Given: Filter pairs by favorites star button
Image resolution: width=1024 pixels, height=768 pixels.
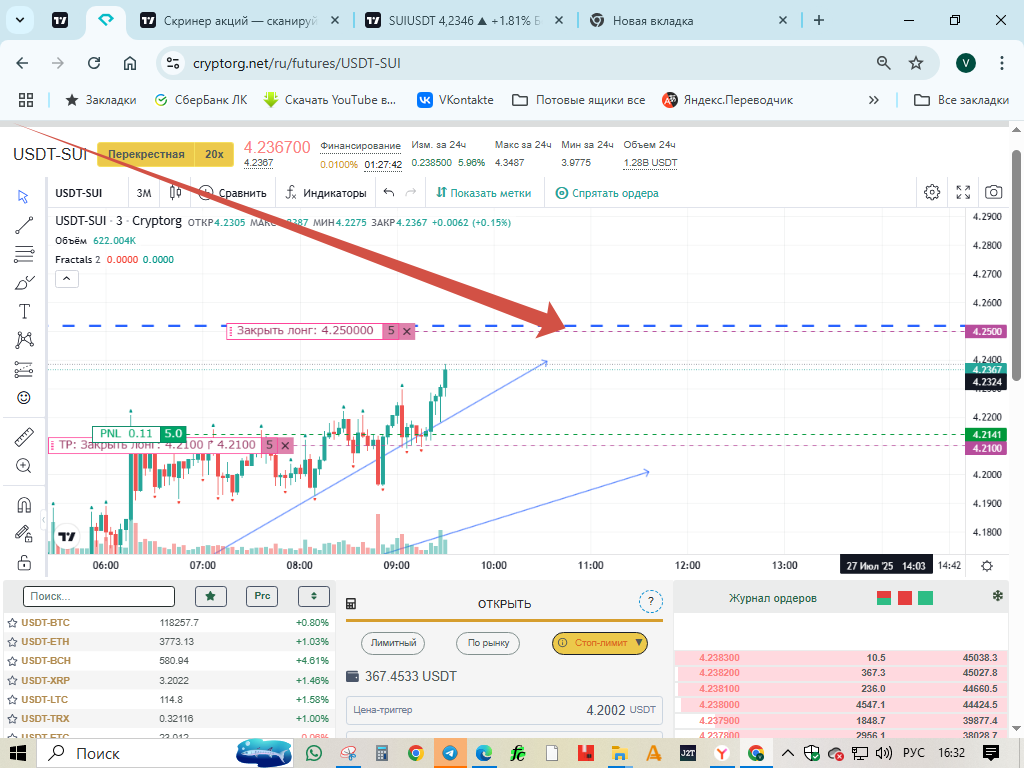Looking at the screenshot, I should click(210, 596).
